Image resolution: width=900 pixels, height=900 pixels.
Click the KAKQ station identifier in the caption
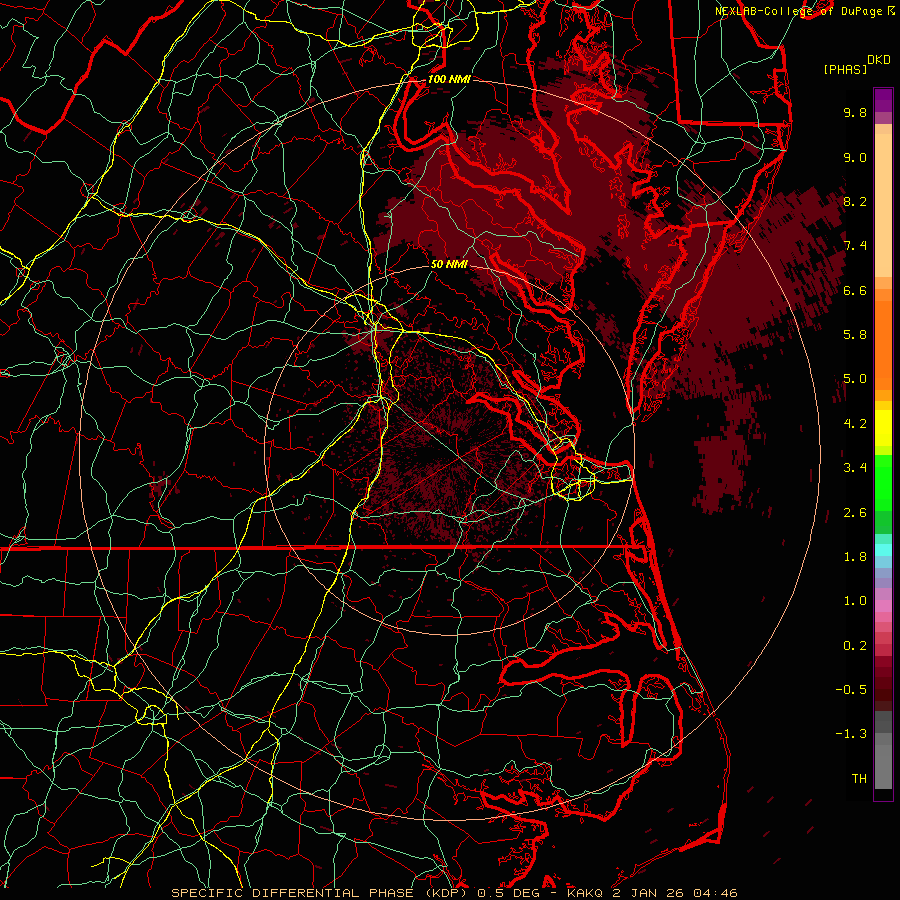[585, 893]
